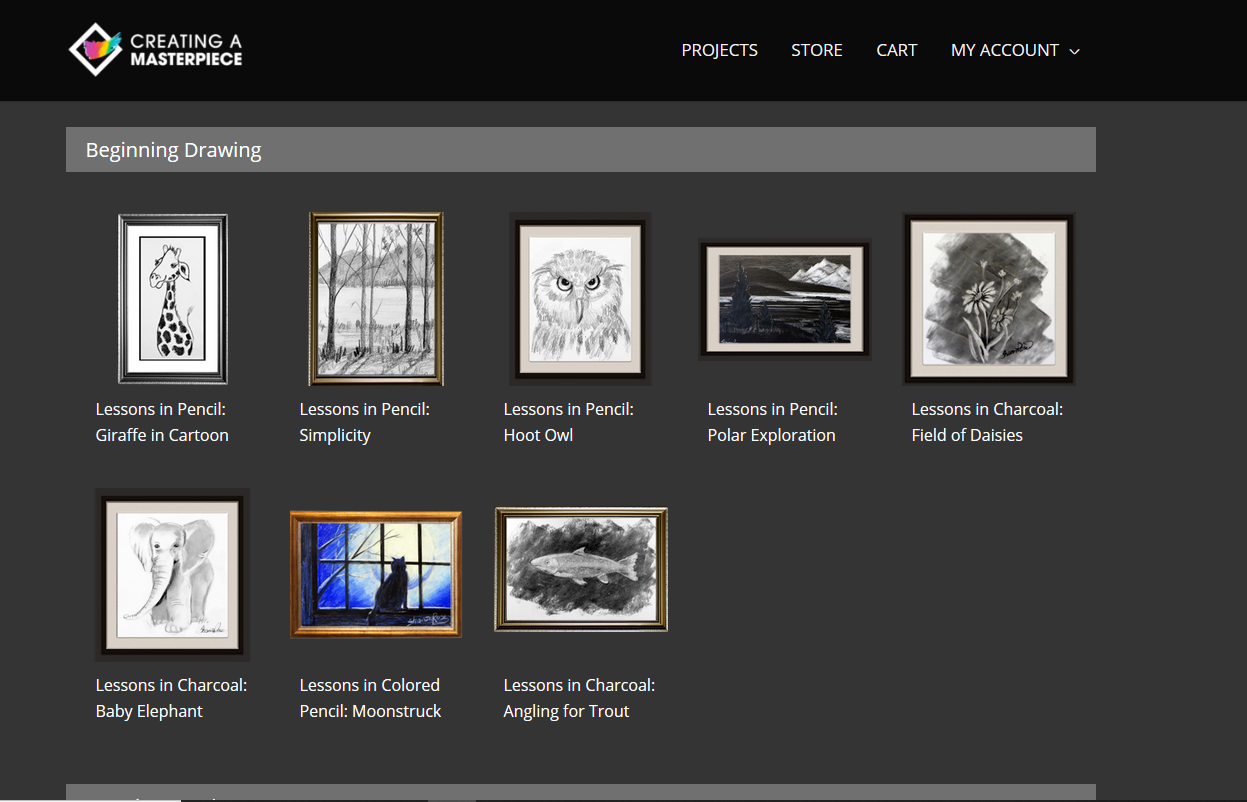1247x802 pixels.
Task: Click the Lessons in Pencil: Polar Exploration link
Action: point(773,422)
